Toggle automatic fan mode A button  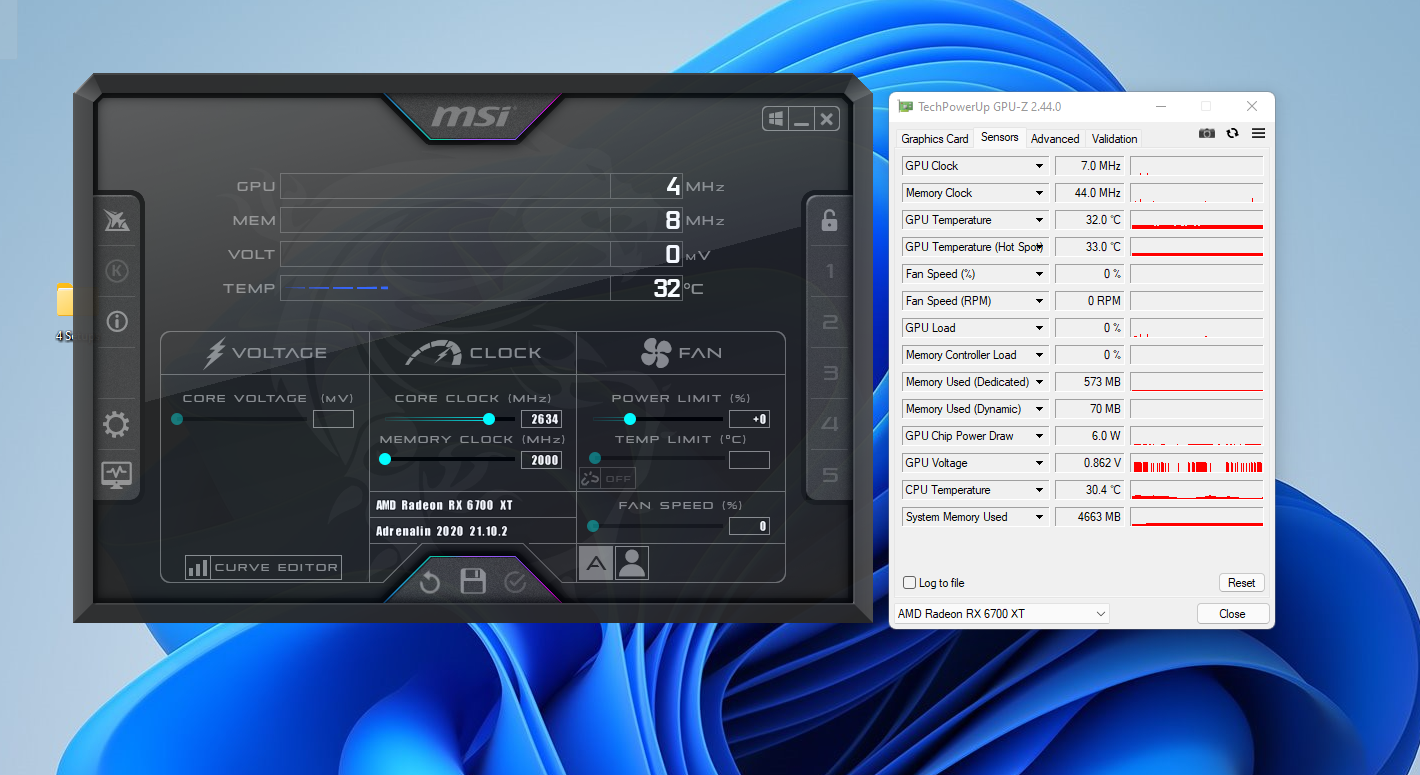pos(595,563)
